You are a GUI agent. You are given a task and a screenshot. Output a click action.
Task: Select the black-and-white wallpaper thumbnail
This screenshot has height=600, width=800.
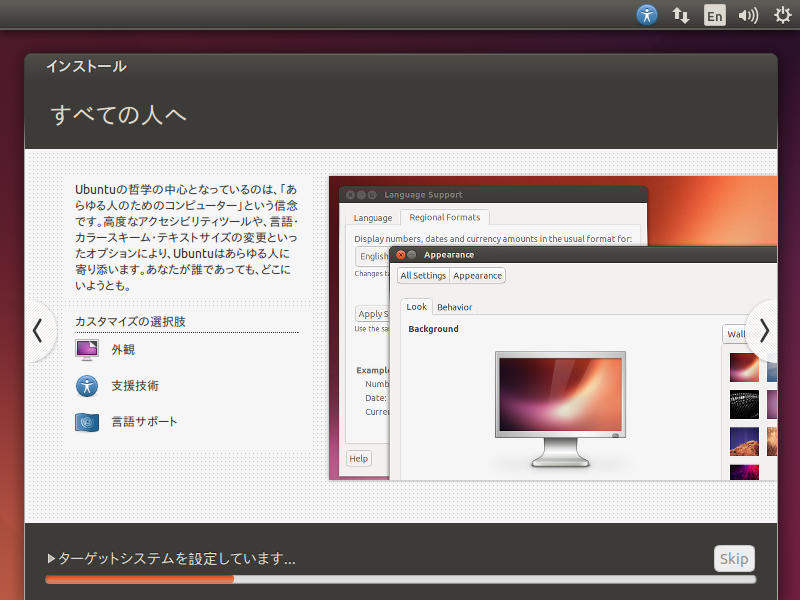(744, 404)
